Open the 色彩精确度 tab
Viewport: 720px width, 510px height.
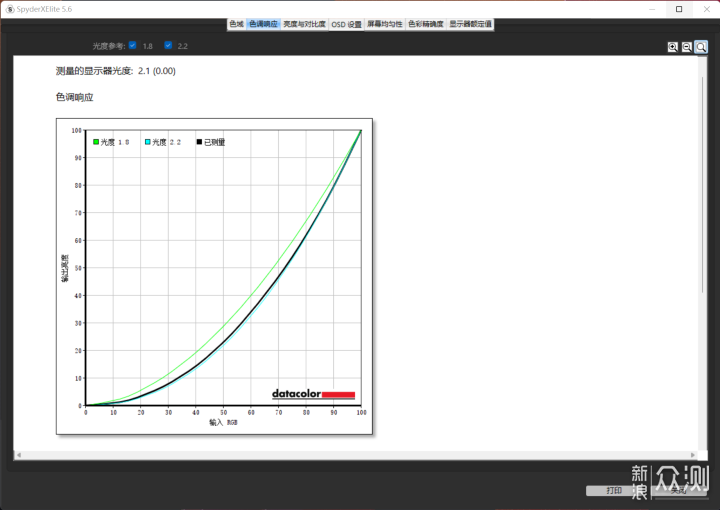(426, 24)
